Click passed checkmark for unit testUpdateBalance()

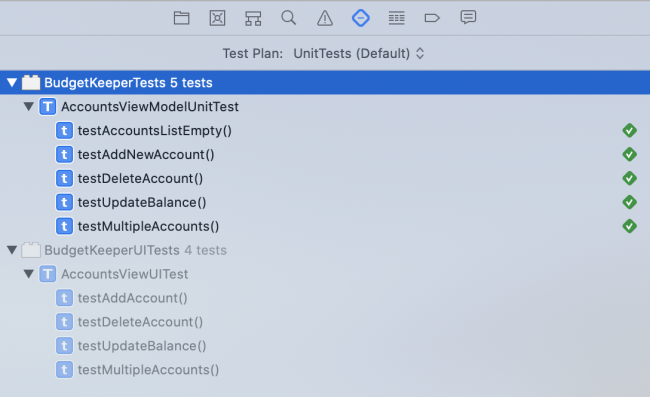pyautogui.click(x=629, y=202)
